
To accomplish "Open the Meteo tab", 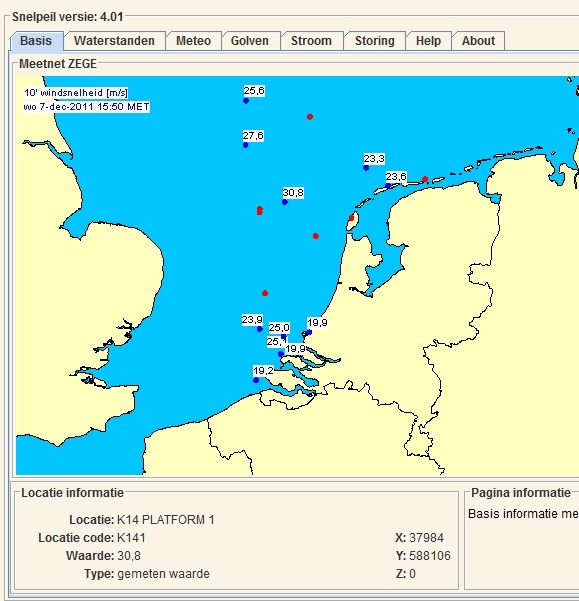I will point(194,41).
